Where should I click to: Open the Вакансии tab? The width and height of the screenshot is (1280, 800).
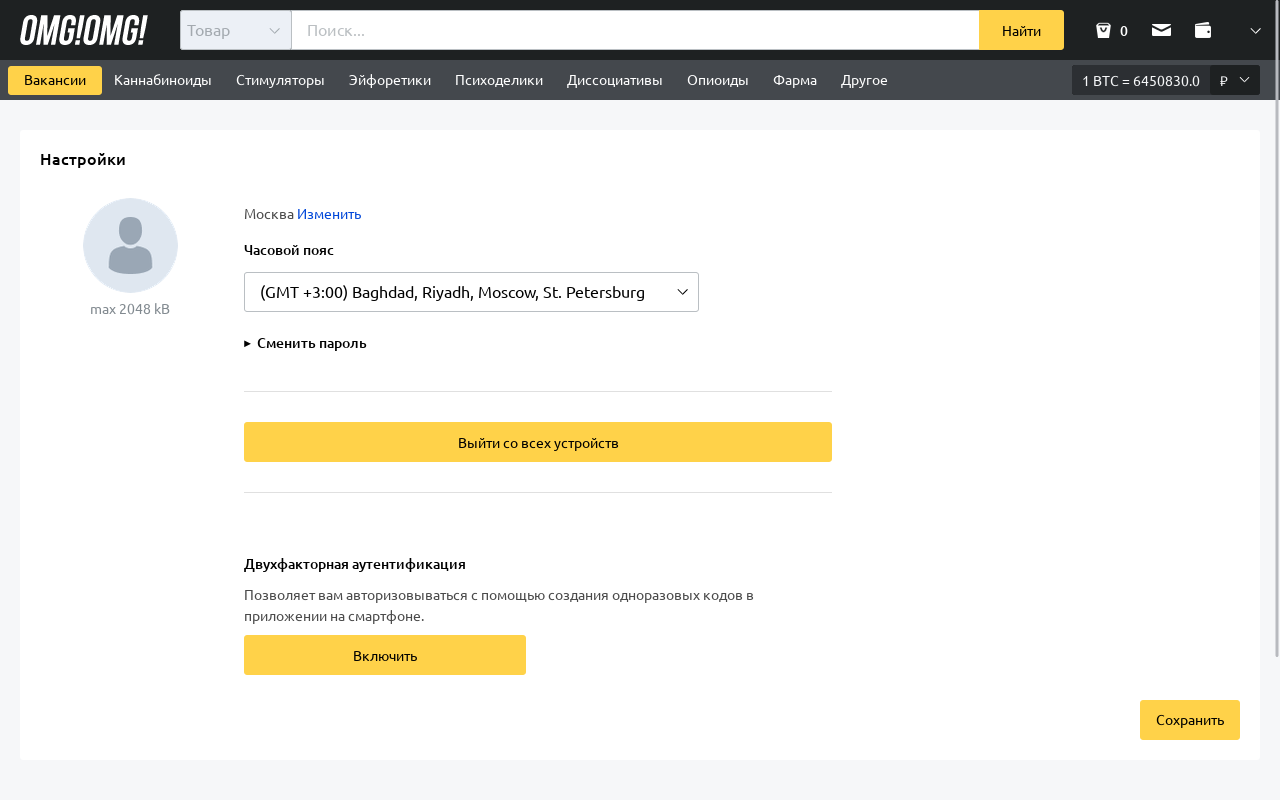click(55, 80)
